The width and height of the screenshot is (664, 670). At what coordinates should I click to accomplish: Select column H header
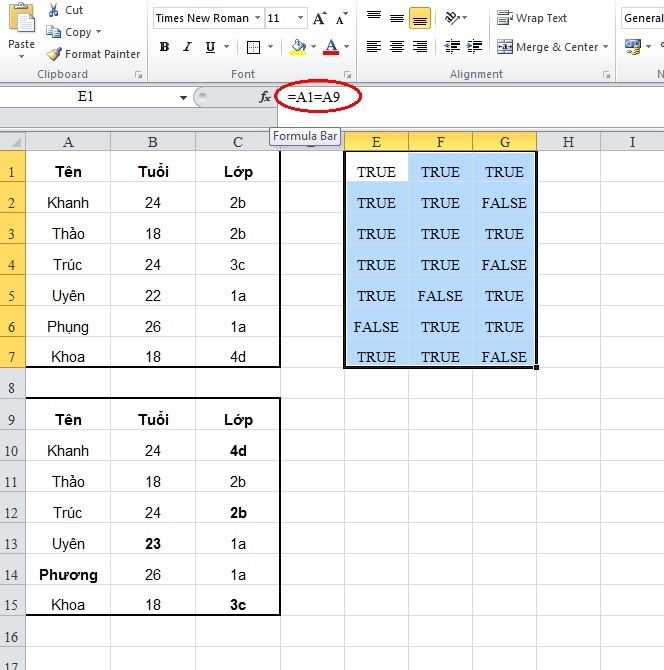click(568, 142)
